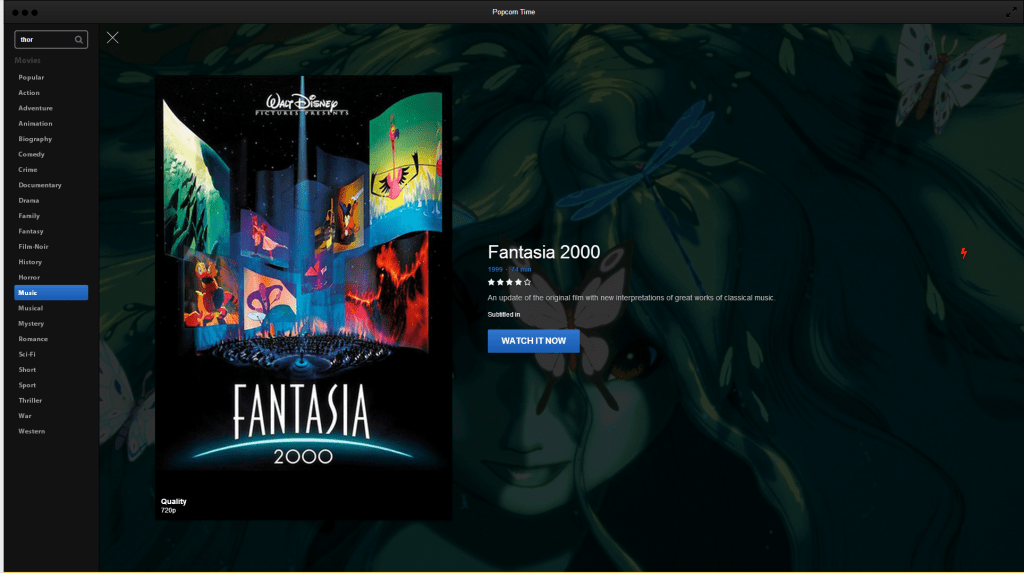Click the Fantasia 2000 poster image
Image resolution: width=1024 pixels, height=573 pixels.
(303, 297)
